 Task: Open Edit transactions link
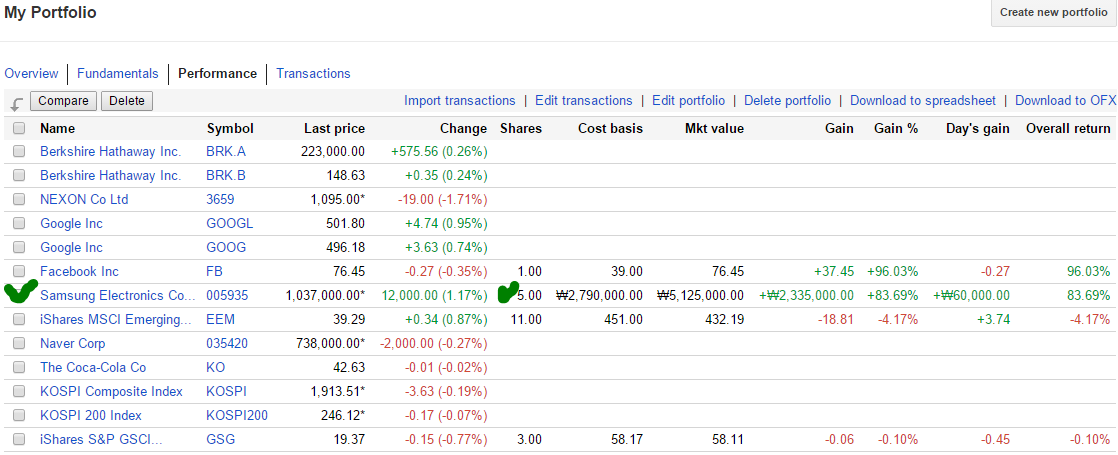click(584, 101)
